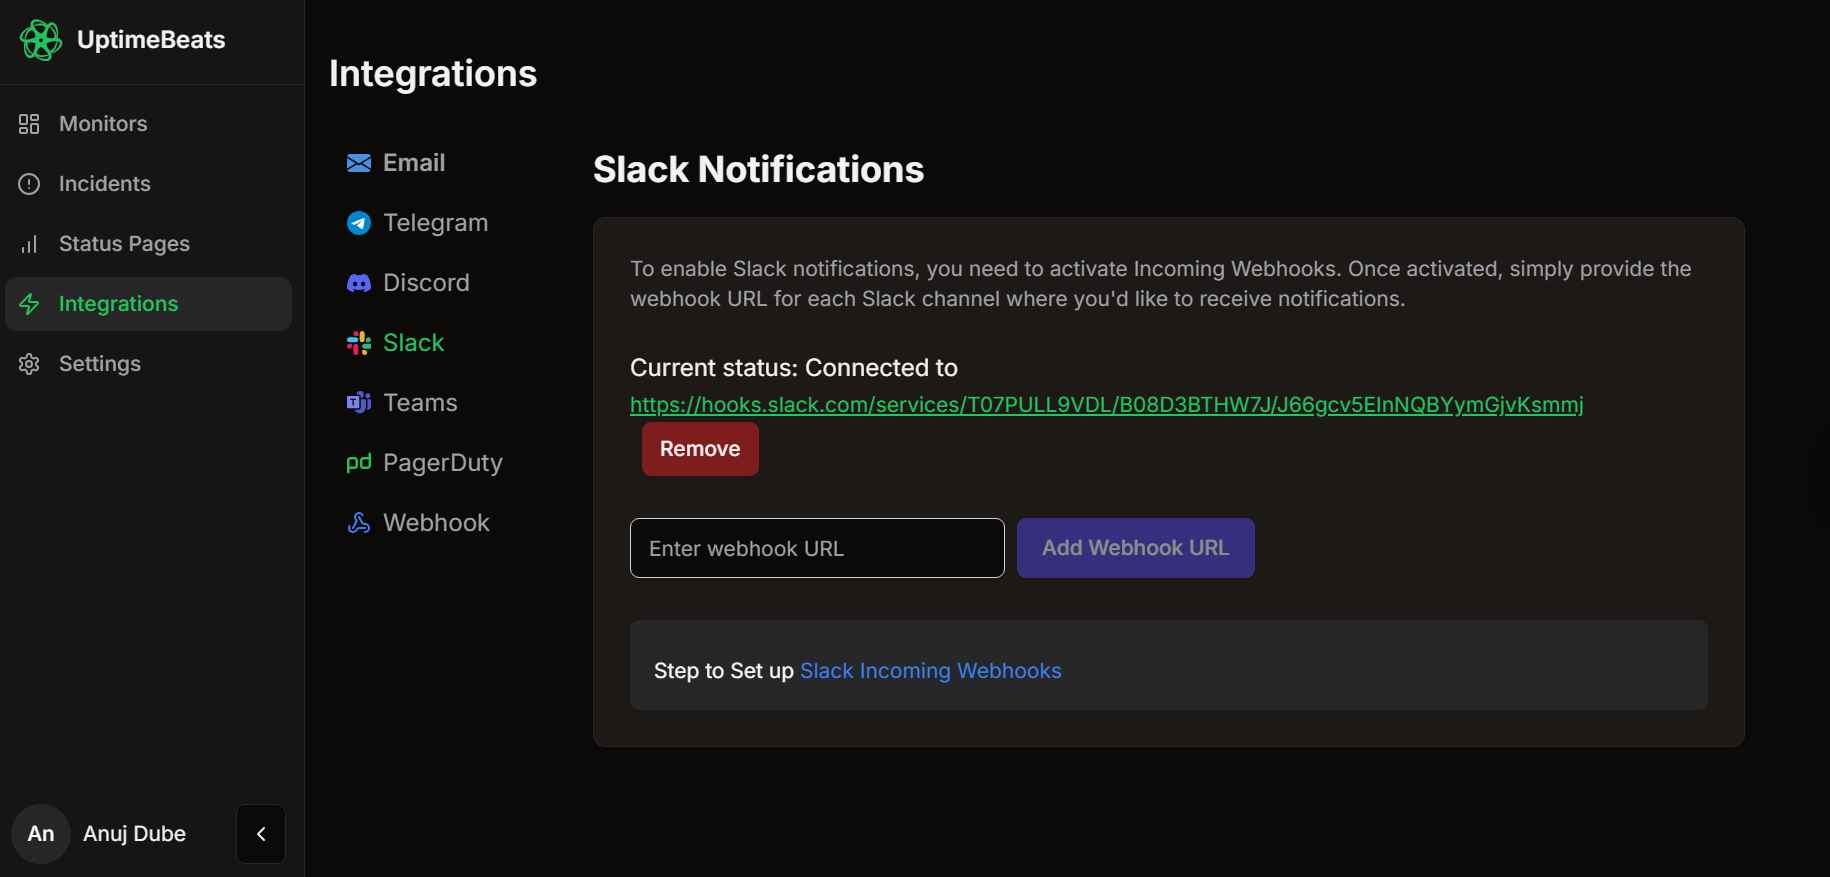The width and height of the screenshot is (1830, 877).
Task: Follow the Slack Incoming Webhooks link
Action: (930, 671)
